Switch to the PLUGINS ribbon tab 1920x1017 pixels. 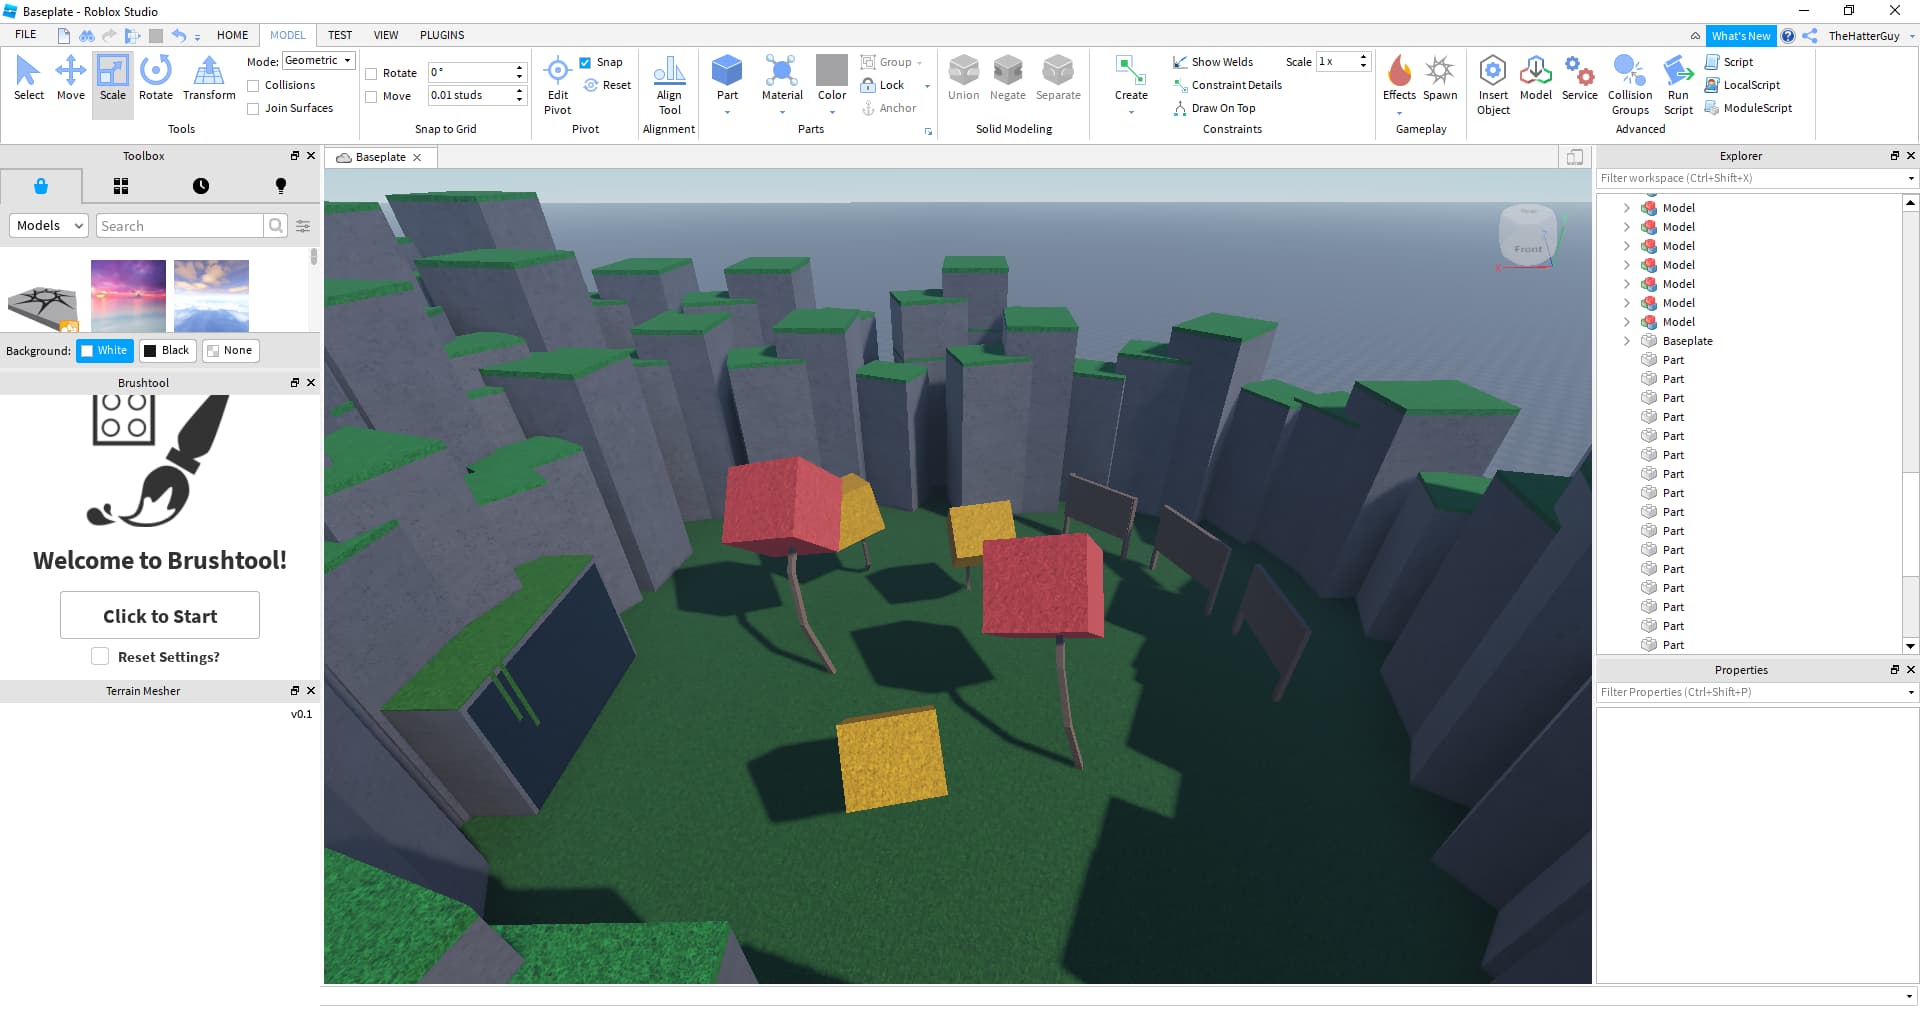coord(441,35)
